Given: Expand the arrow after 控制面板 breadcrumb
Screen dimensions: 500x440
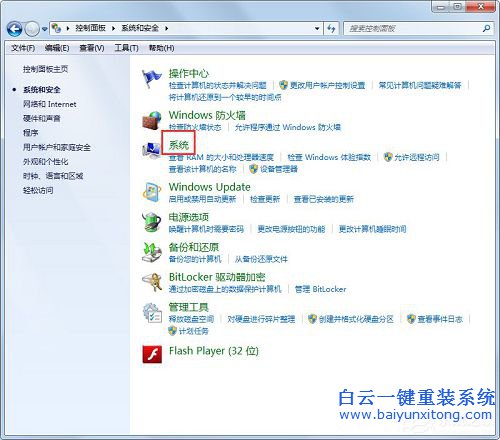Looking at the screenshot, I should tap(113, 29).
